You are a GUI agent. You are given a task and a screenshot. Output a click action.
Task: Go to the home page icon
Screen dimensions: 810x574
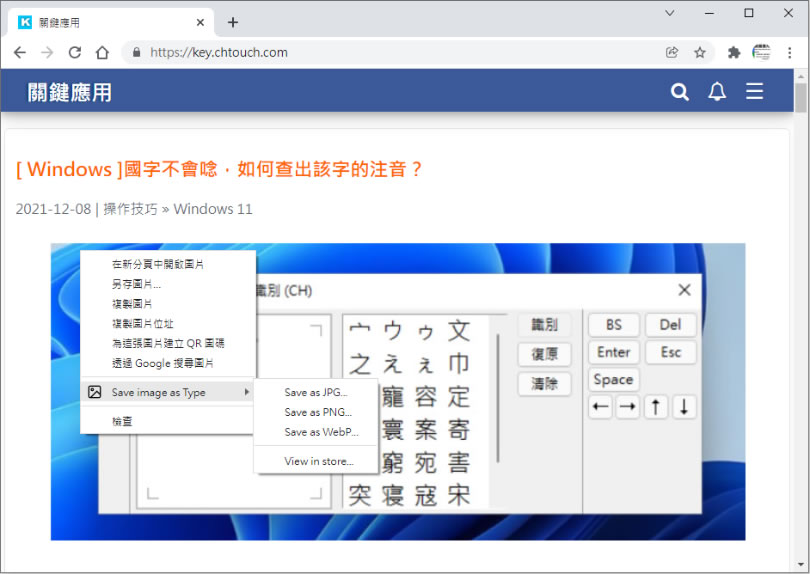coord(102,52)
